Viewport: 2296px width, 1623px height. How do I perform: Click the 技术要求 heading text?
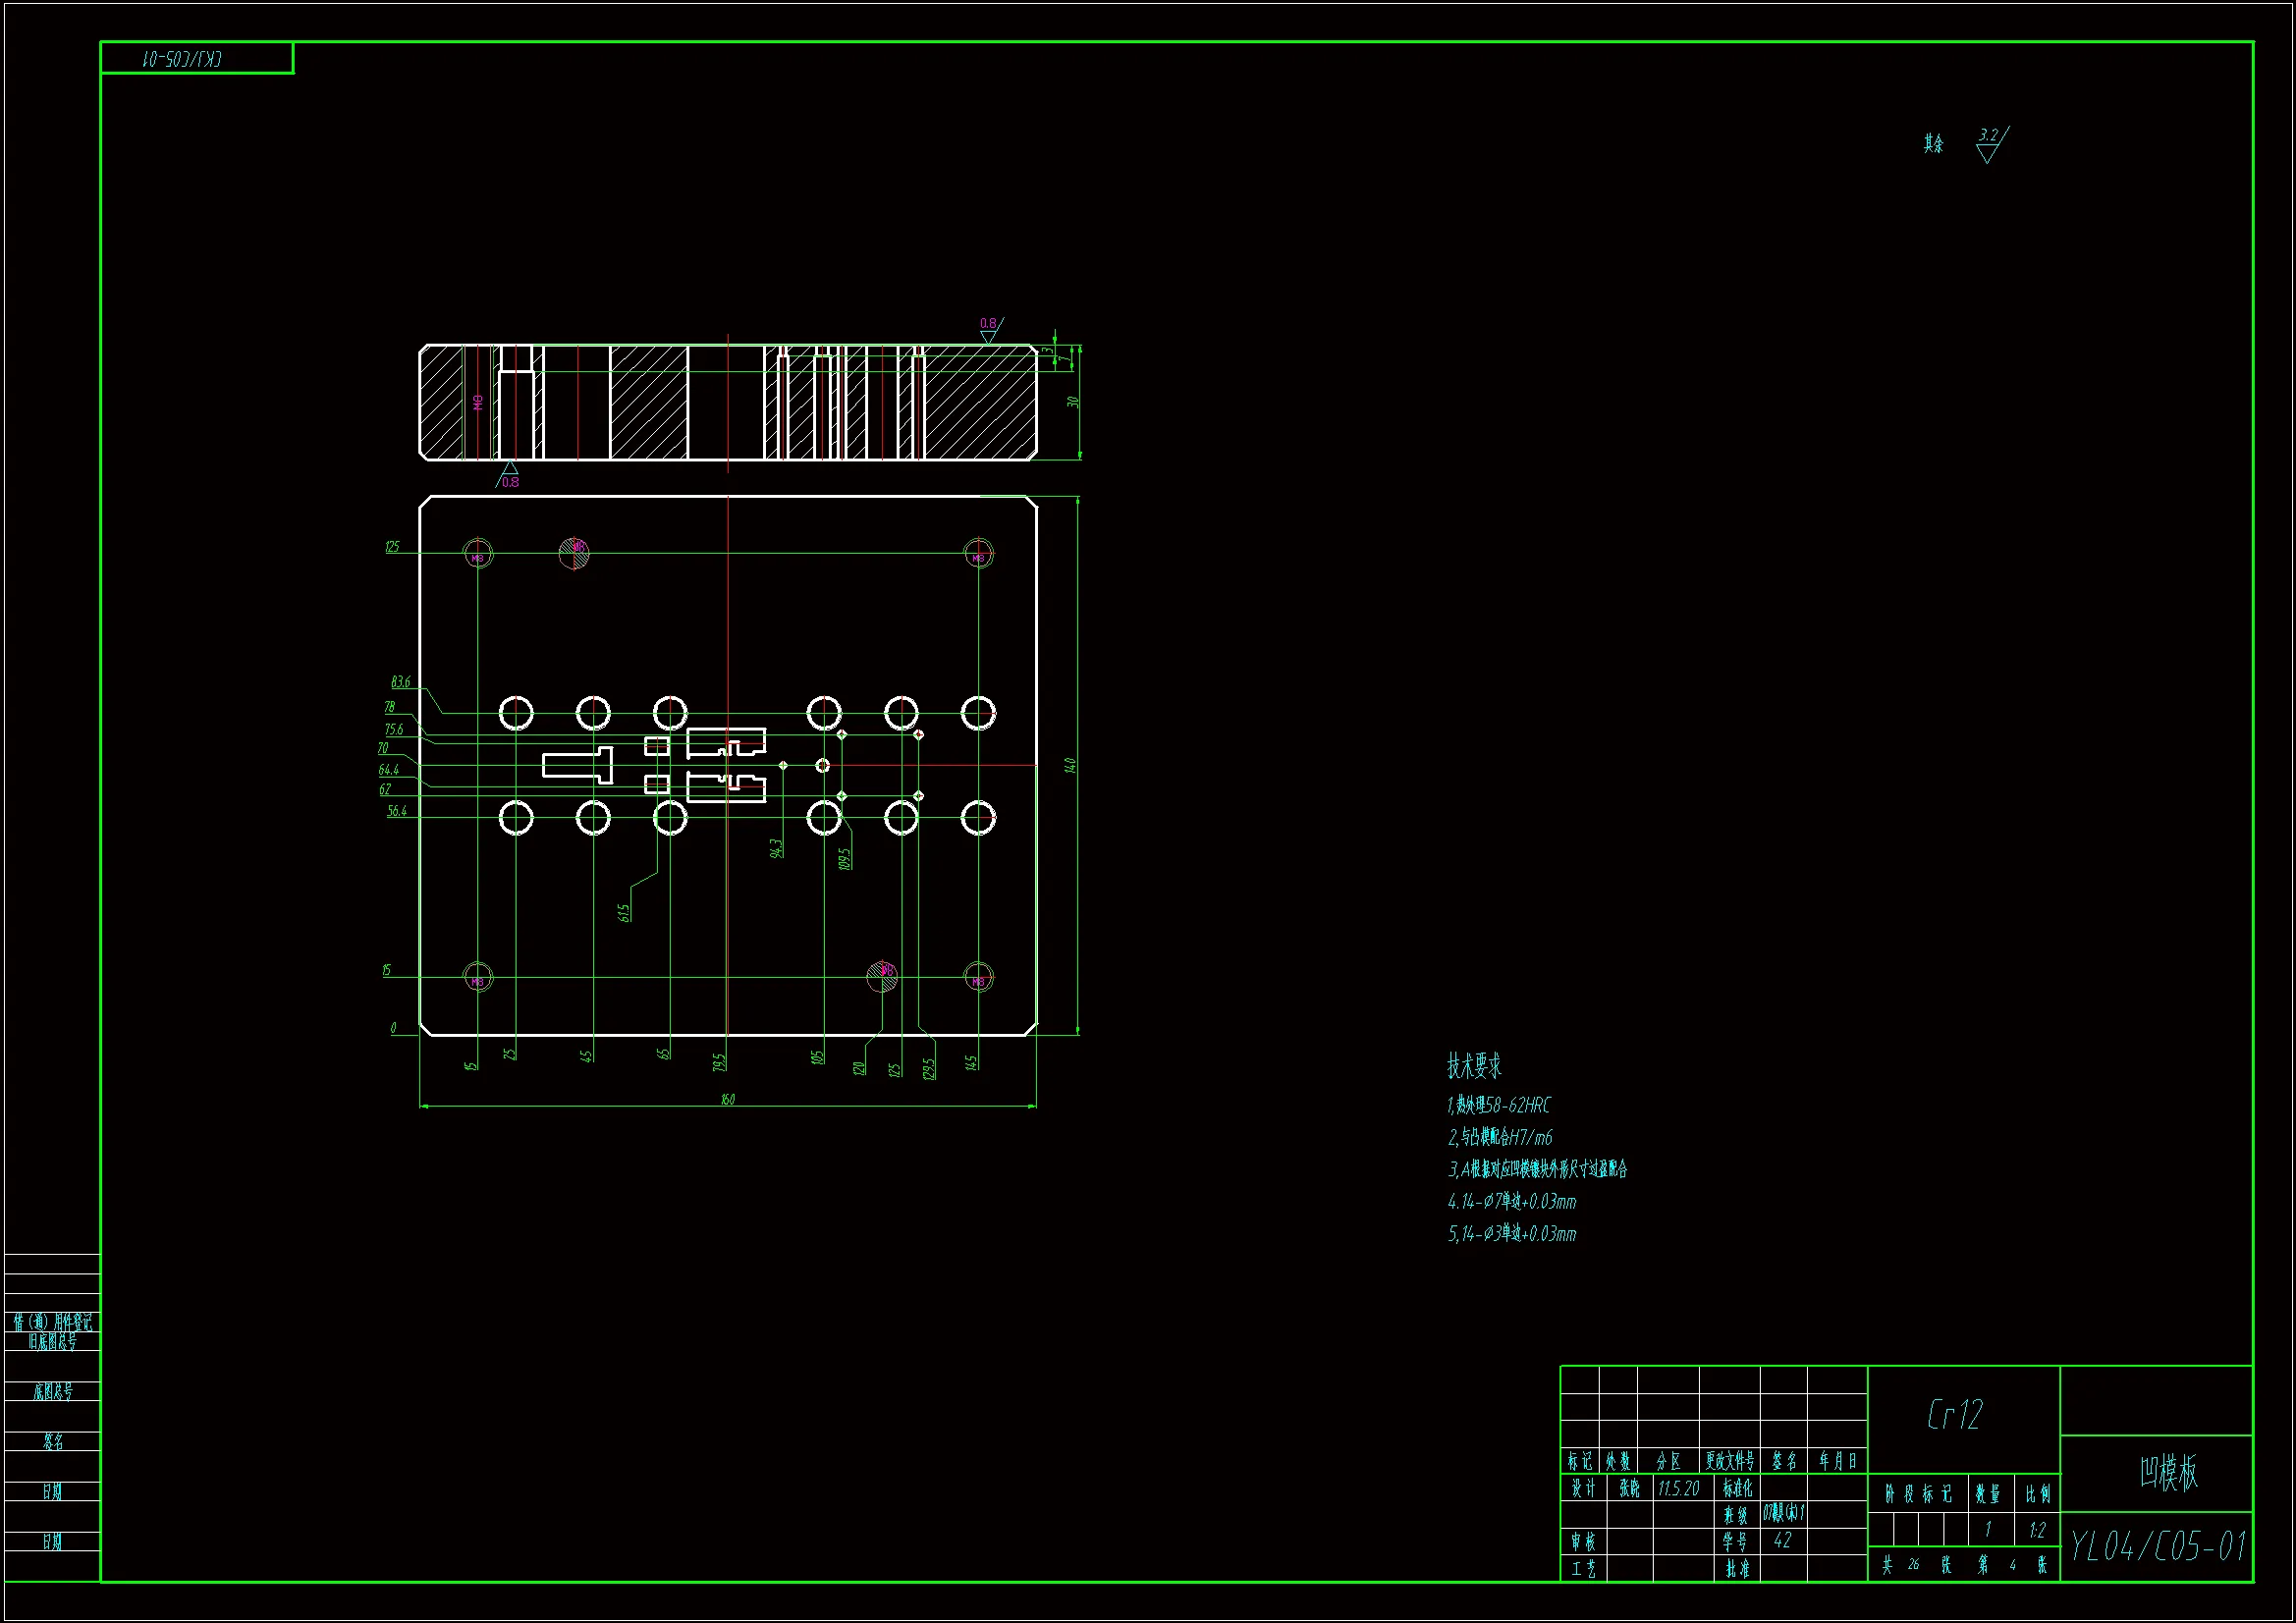click(1474, 1066)
